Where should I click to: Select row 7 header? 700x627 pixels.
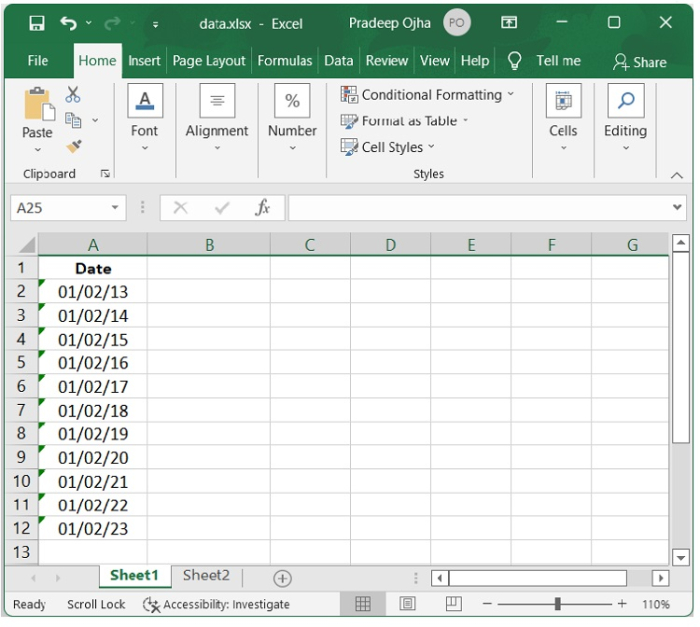[x=21, y=410]
